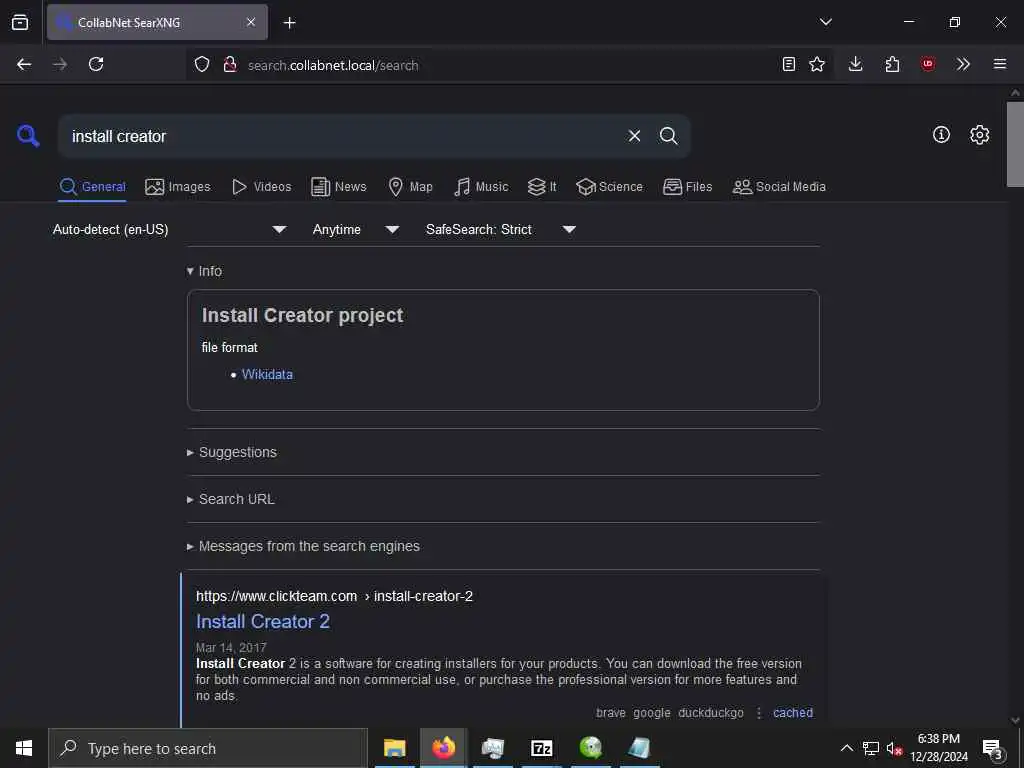Collapse the Info section
The height and width of the screenshot is (768, 1024).
[204, 271]
